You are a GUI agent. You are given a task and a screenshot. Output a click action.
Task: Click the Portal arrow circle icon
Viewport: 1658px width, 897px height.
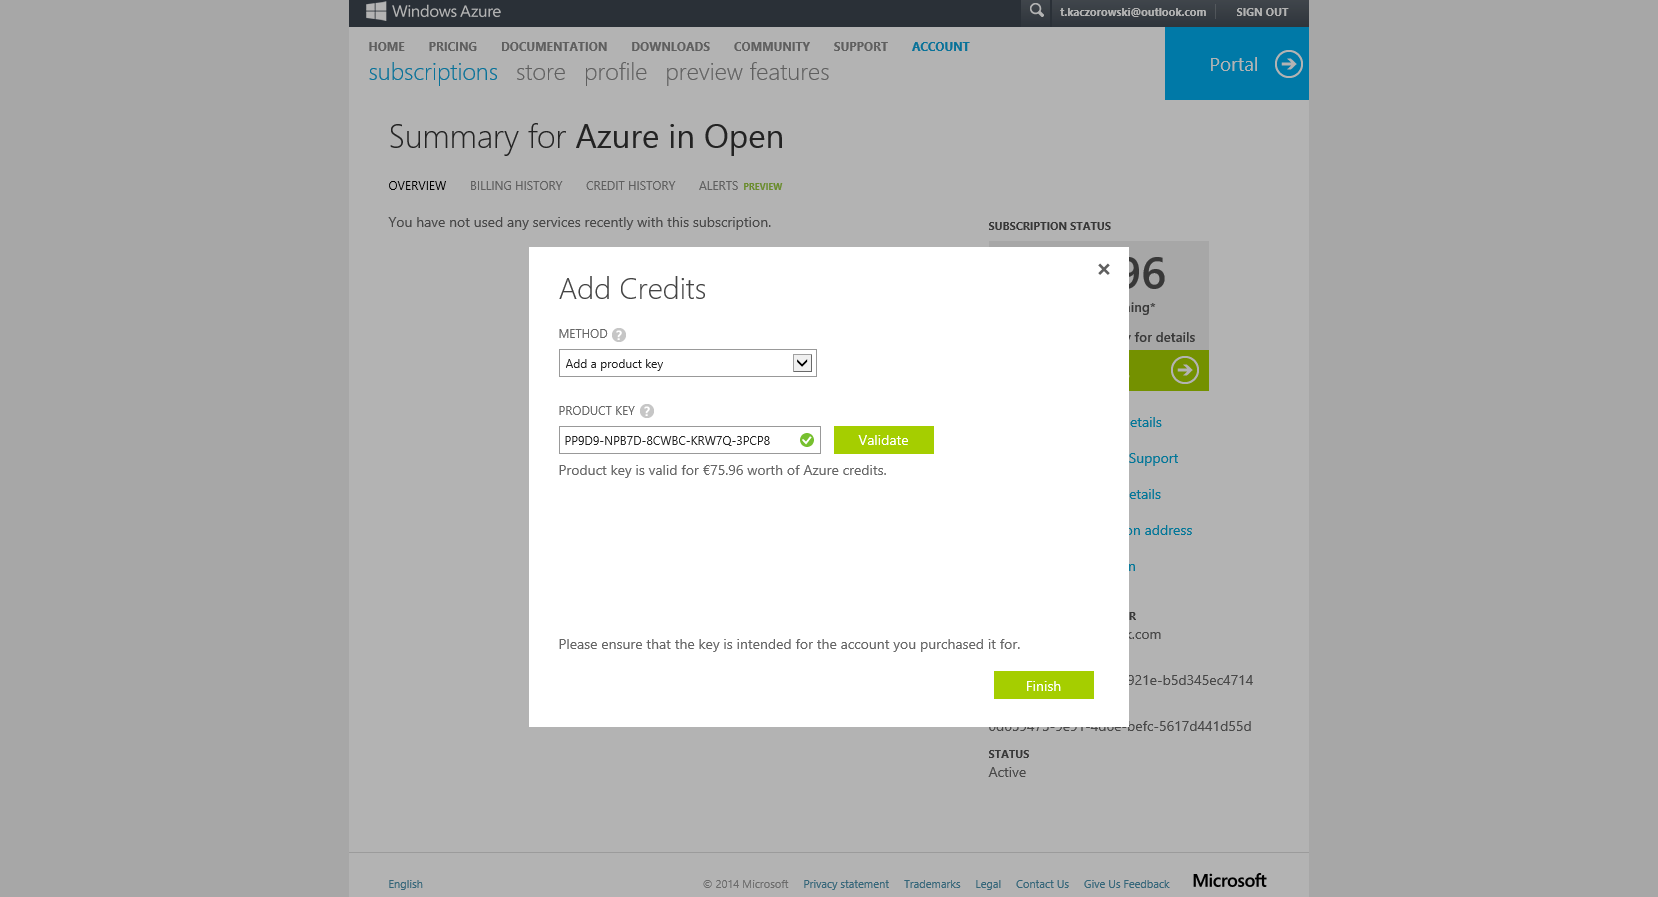(1289, 64)
